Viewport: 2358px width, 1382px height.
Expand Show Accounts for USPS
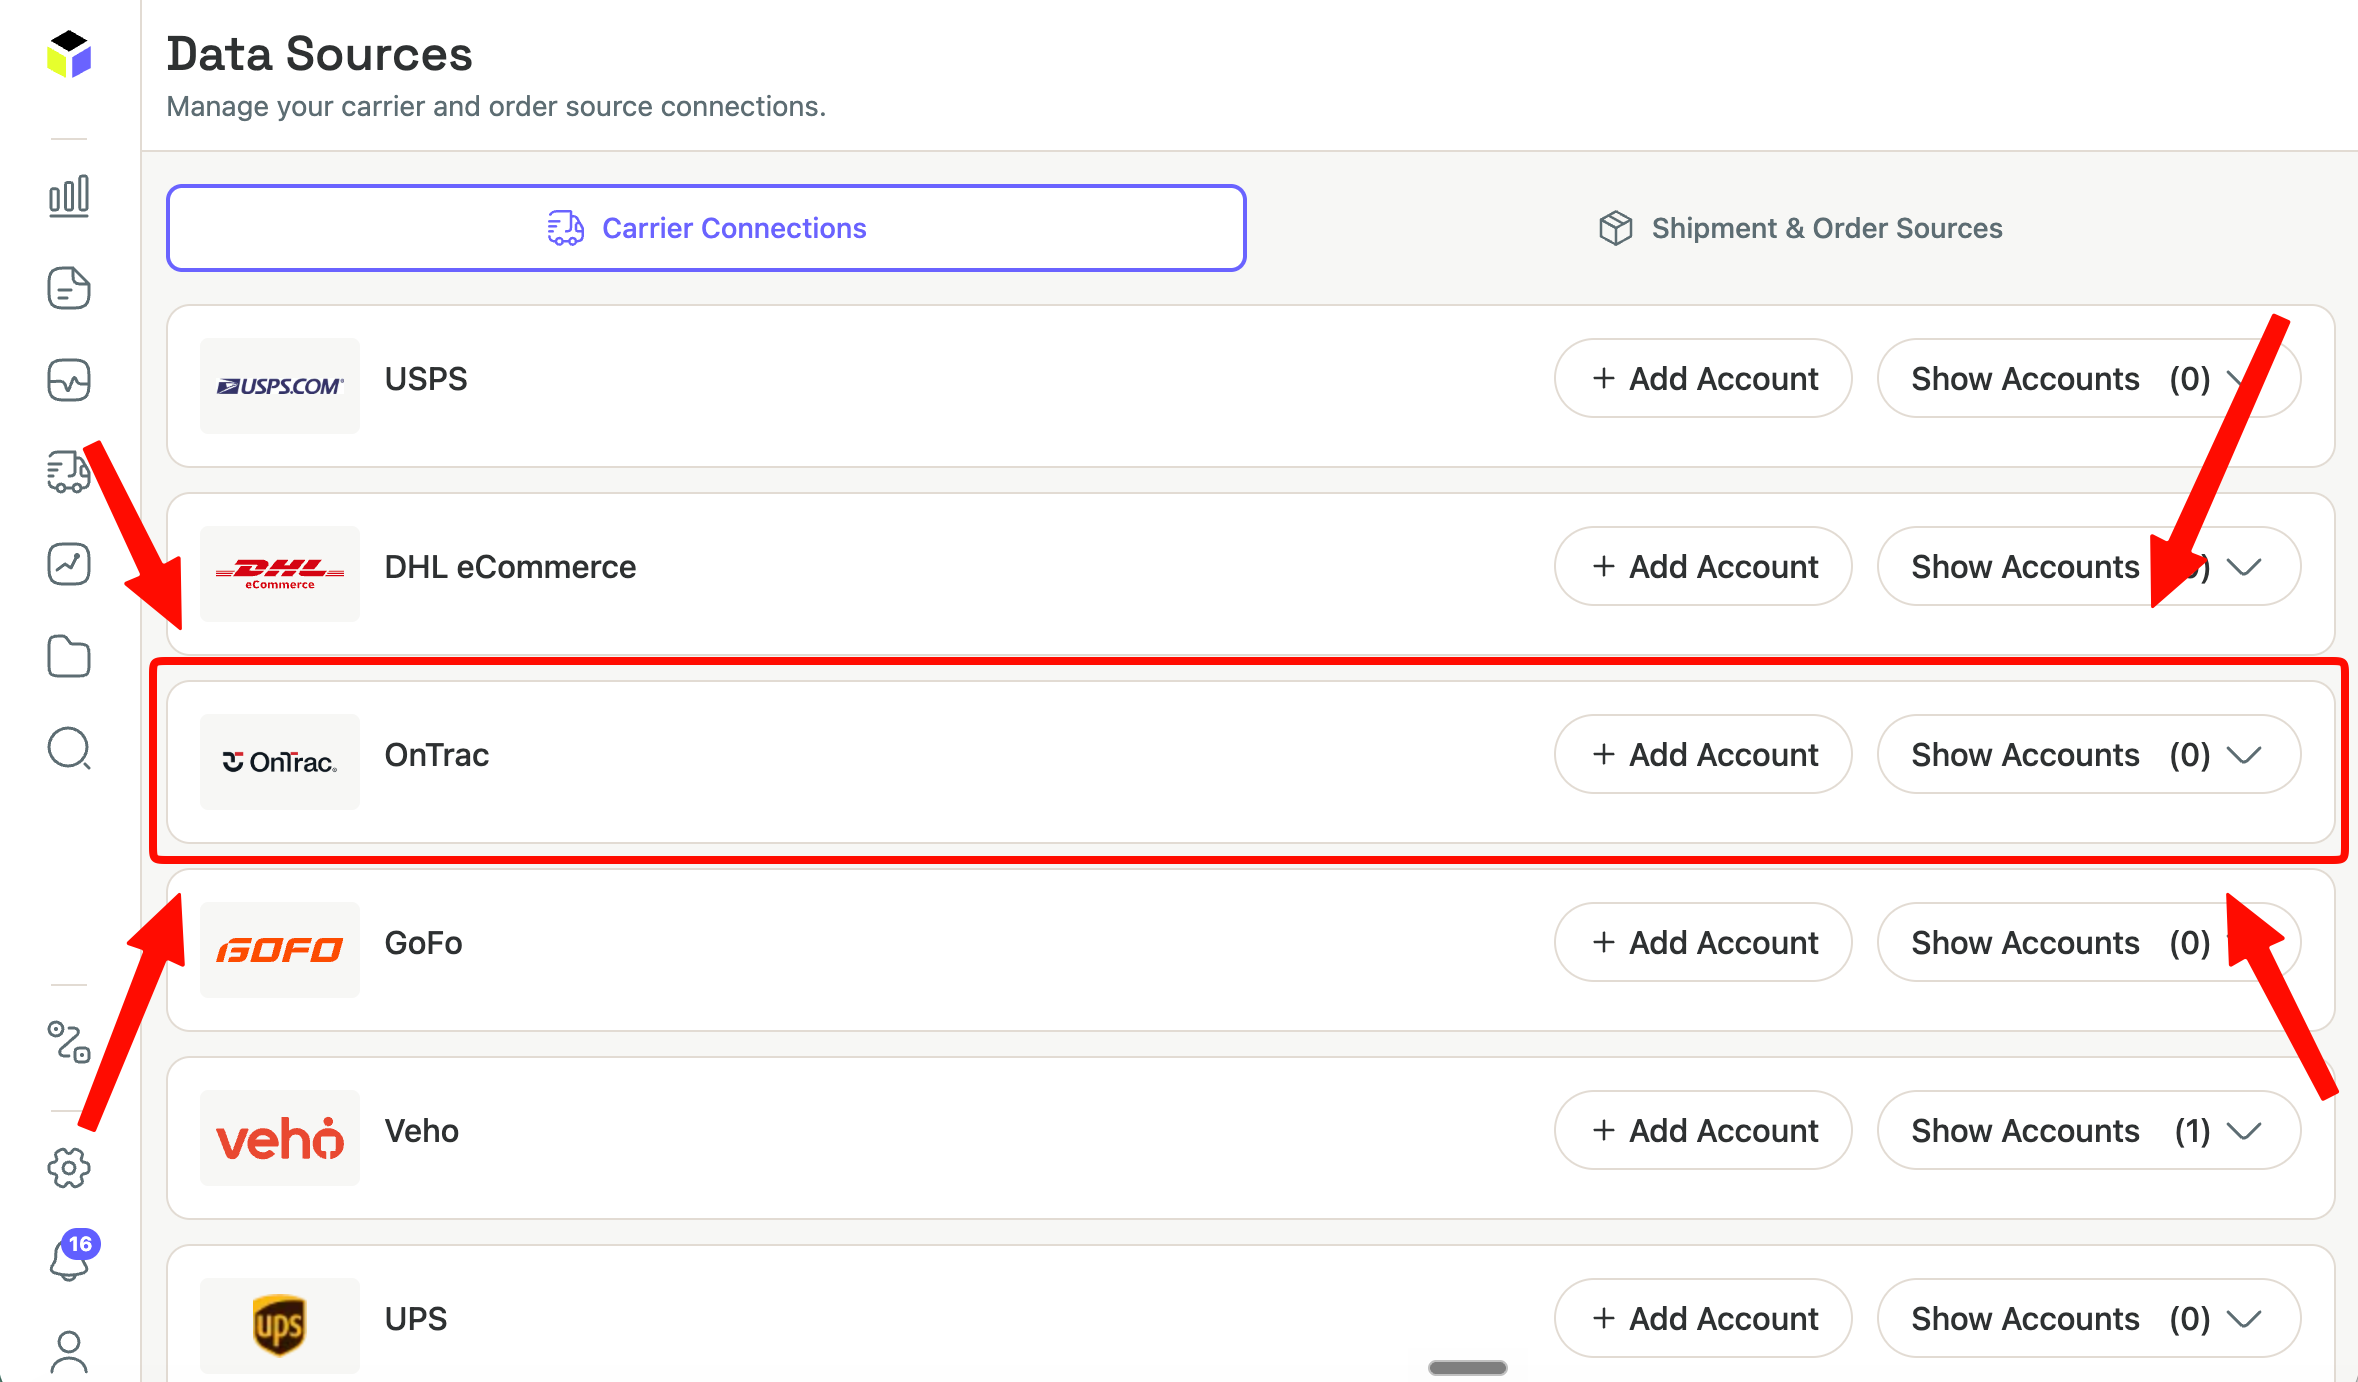click(x=2089, y=378)
